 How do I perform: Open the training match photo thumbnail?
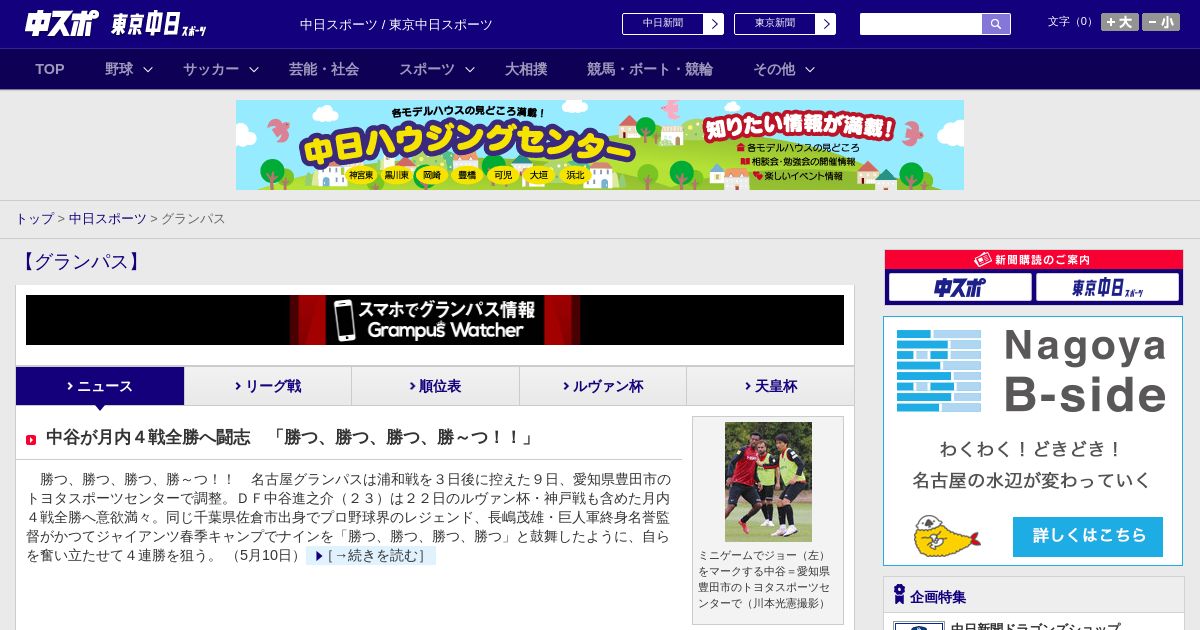[768, 482]
